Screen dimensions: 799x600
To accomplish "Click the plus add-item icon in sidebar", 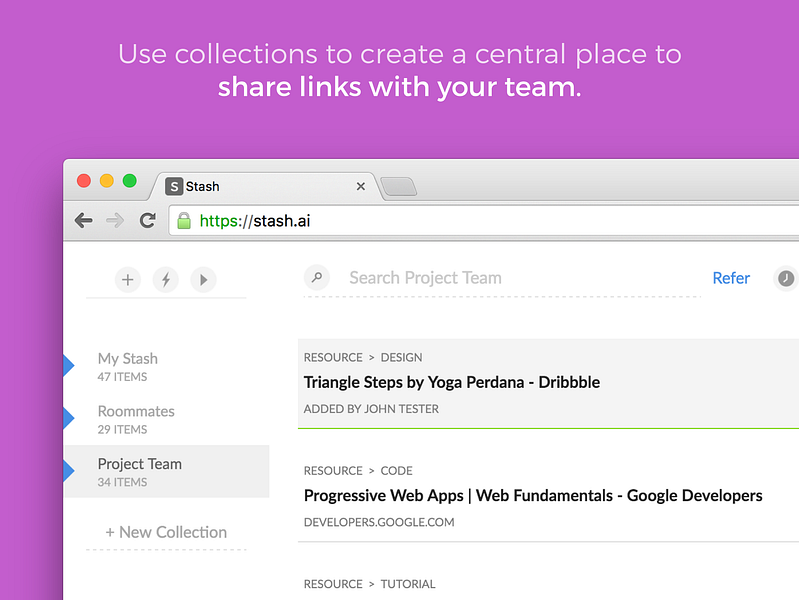I will 127,280.
